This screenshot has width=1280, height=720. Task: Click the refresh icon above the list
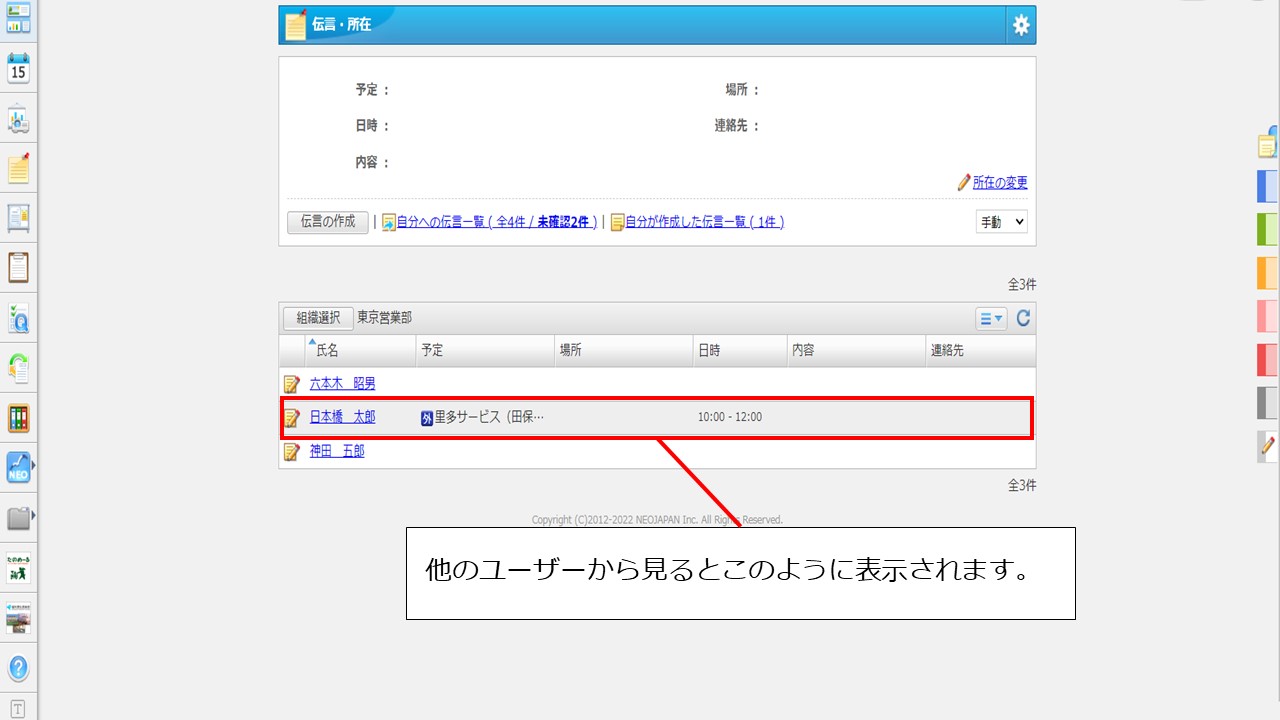pos(1023,319)
